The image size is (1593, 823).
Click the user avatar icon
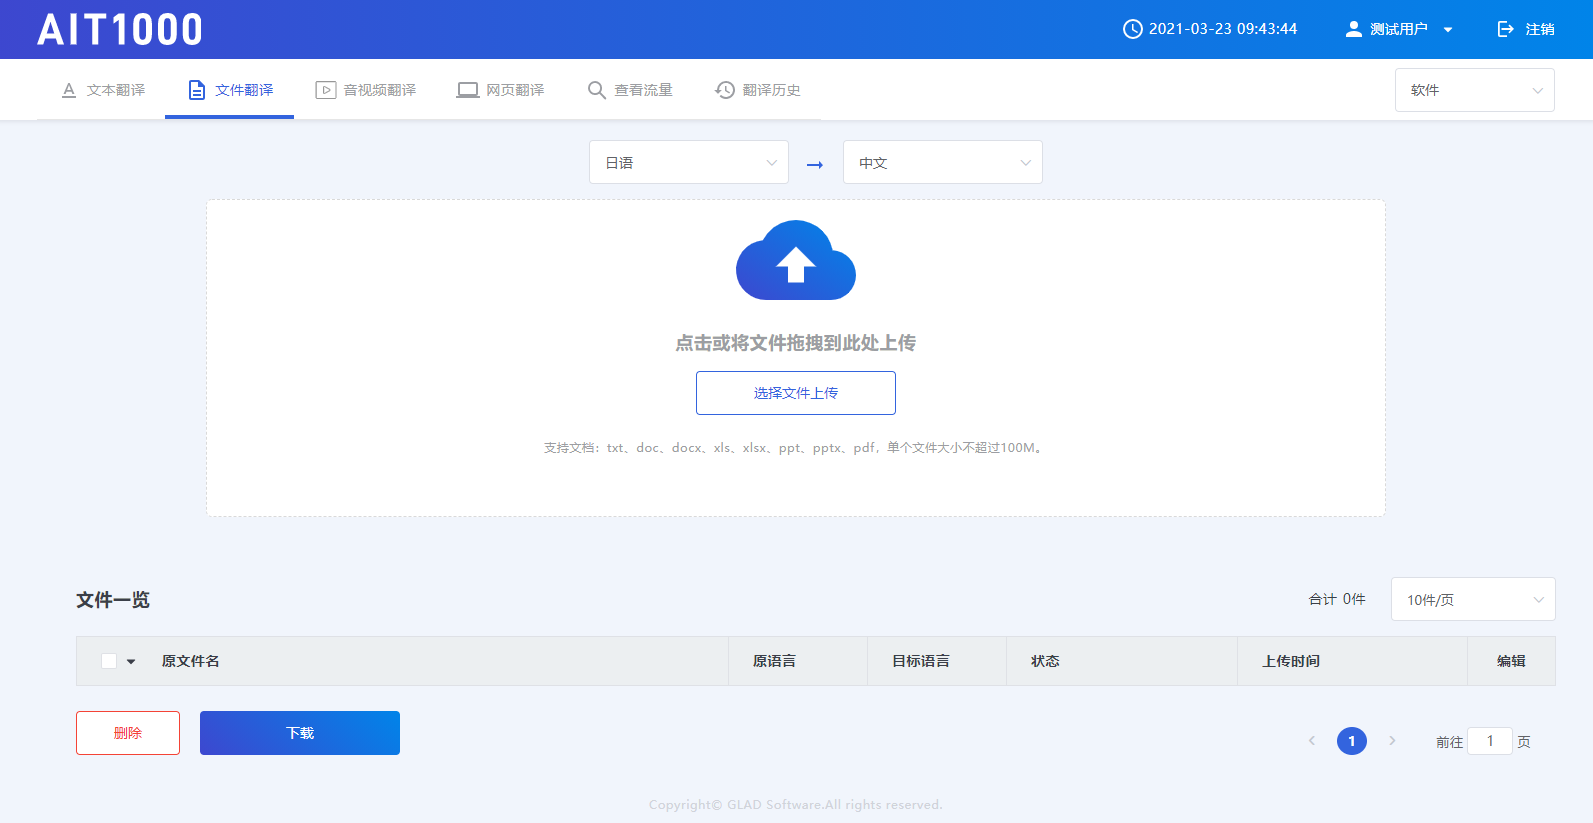click(1353, 29)
